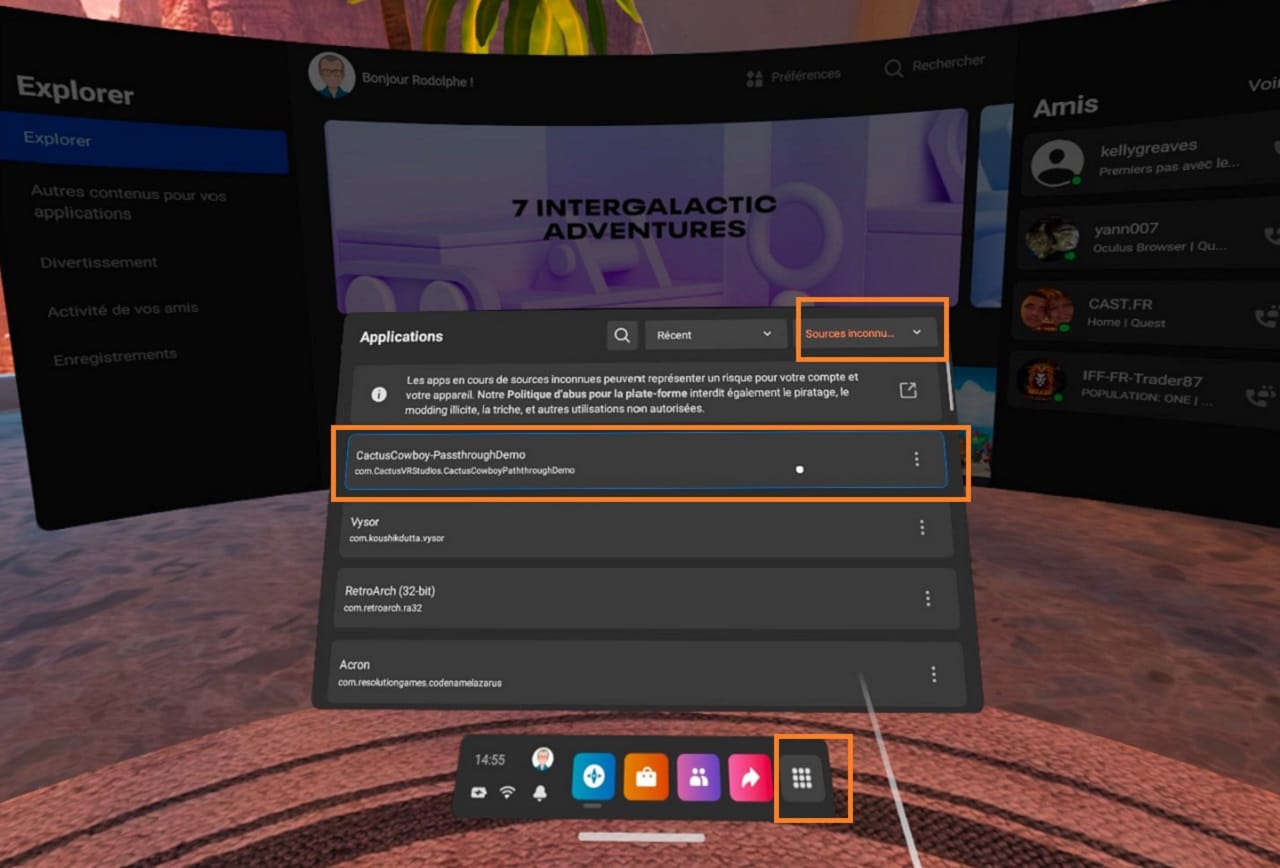Check the battery status icon
Viewport: 1280px width, 868px height.
[478, 792]
